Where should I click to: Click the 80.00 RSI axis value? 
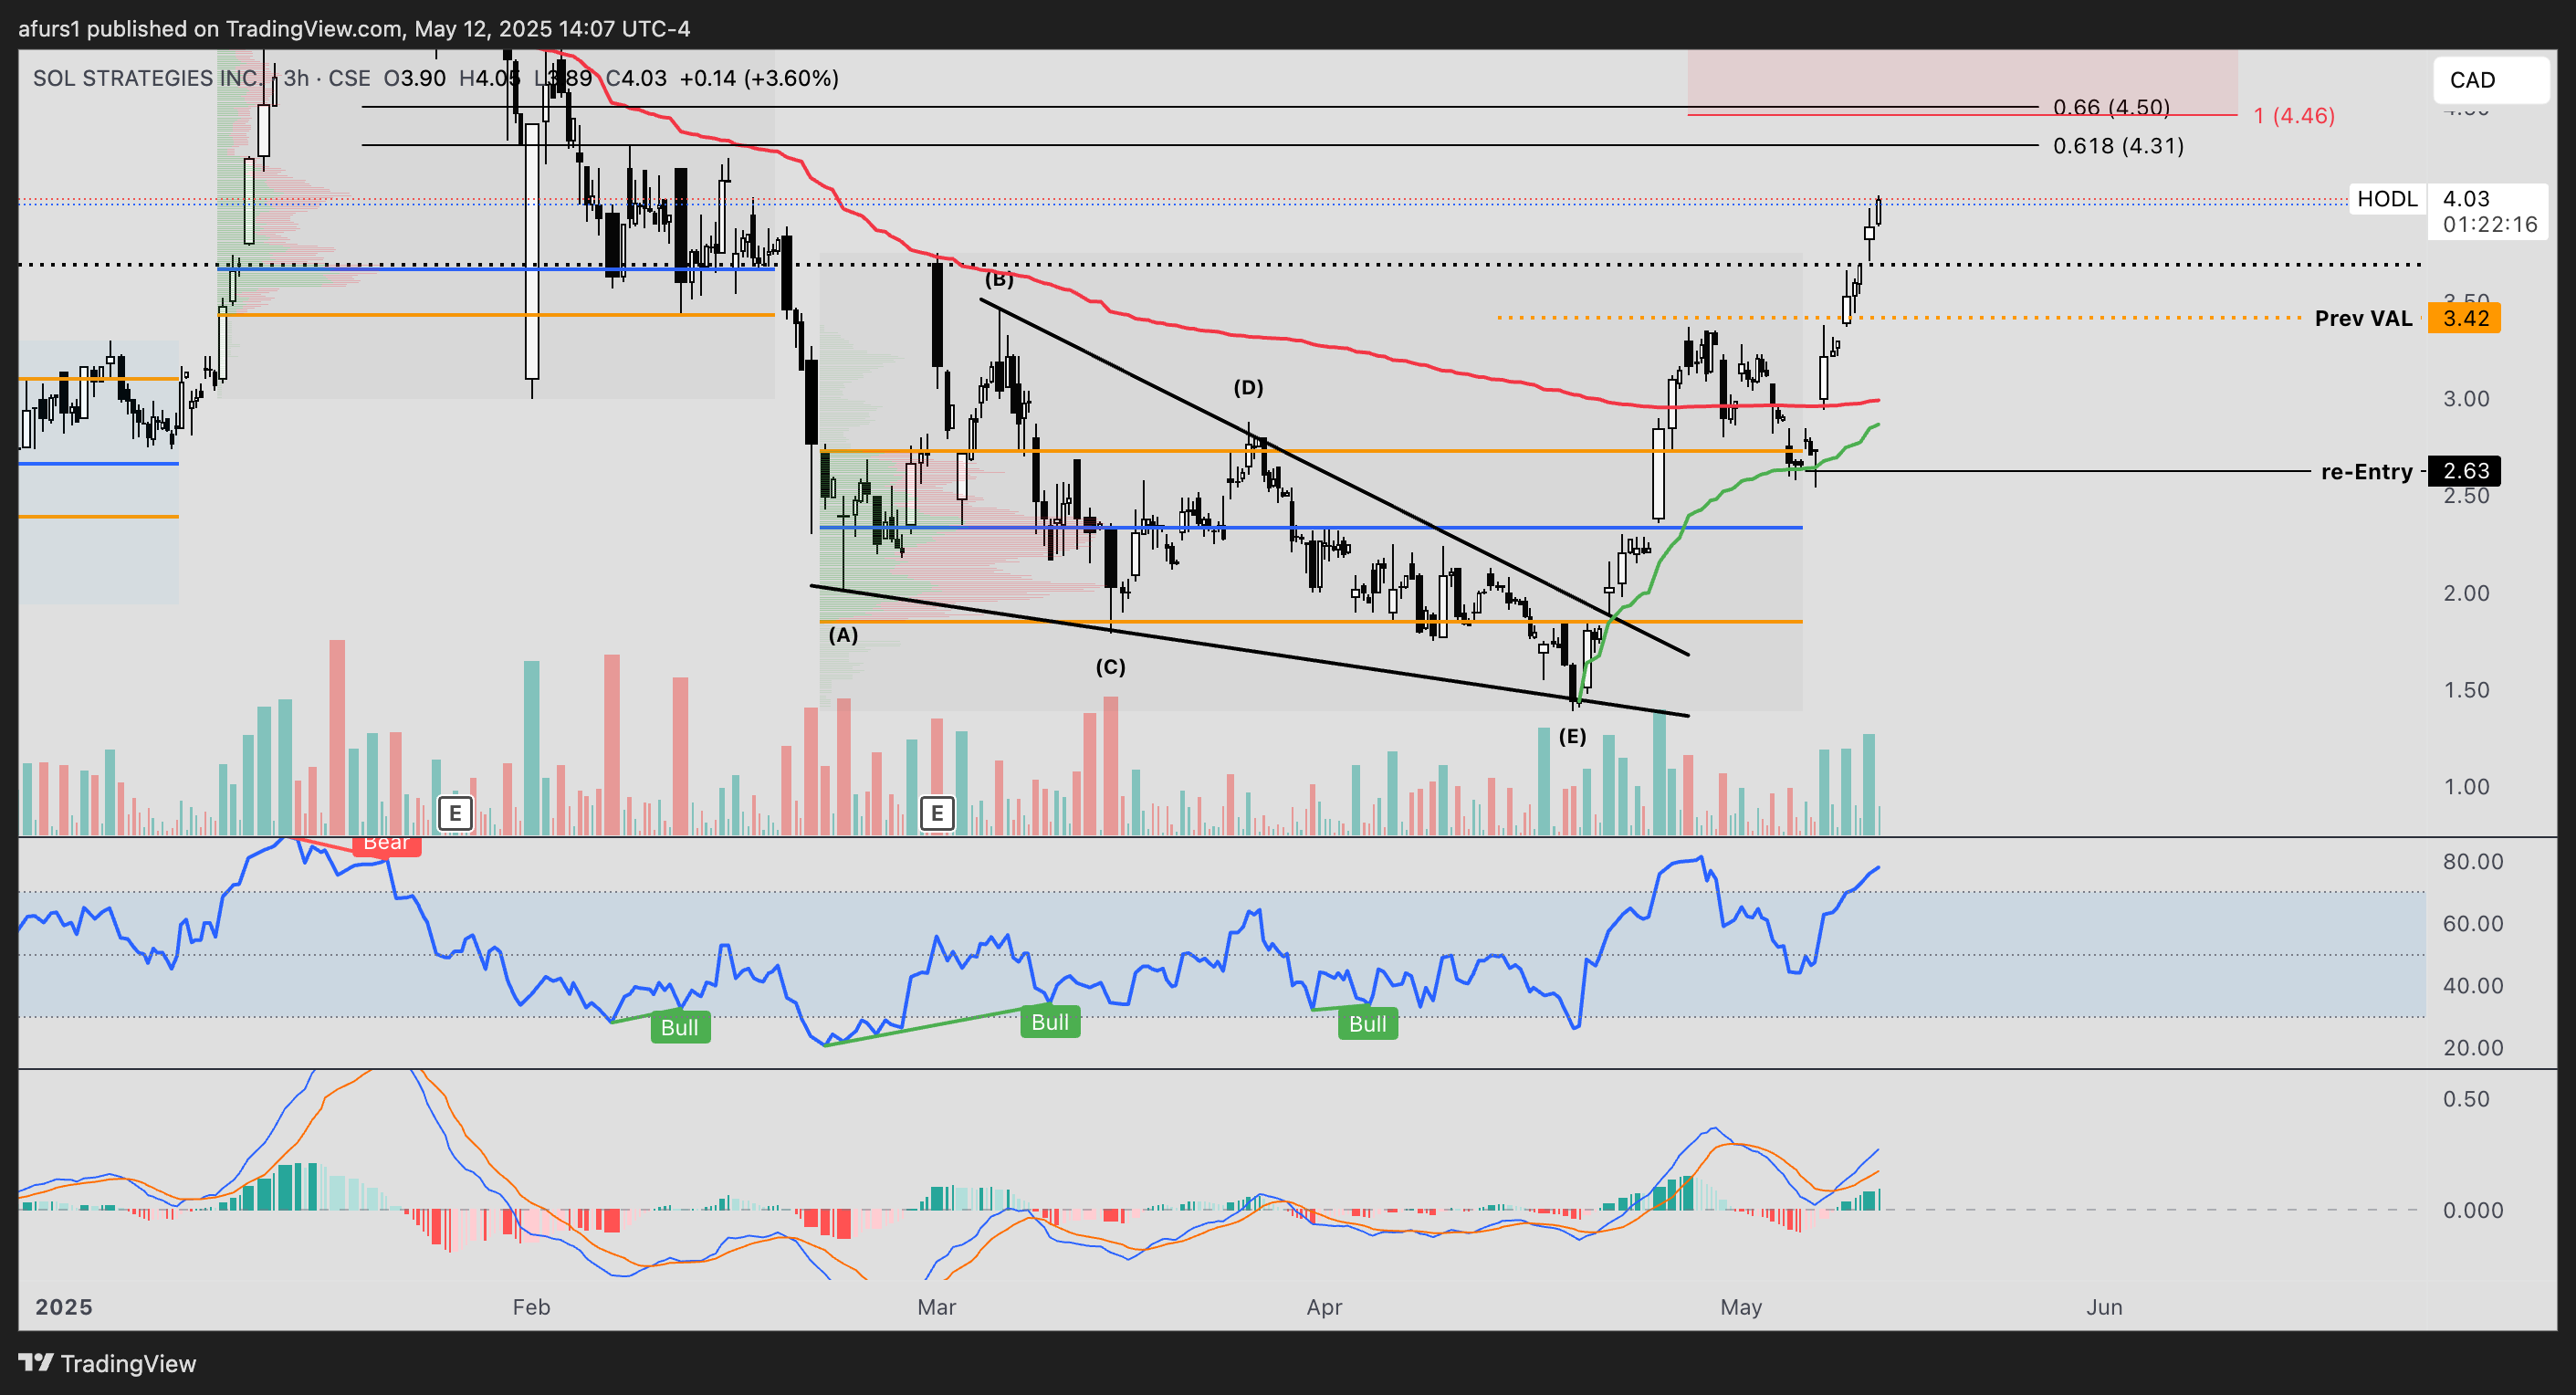point(2473,862)
